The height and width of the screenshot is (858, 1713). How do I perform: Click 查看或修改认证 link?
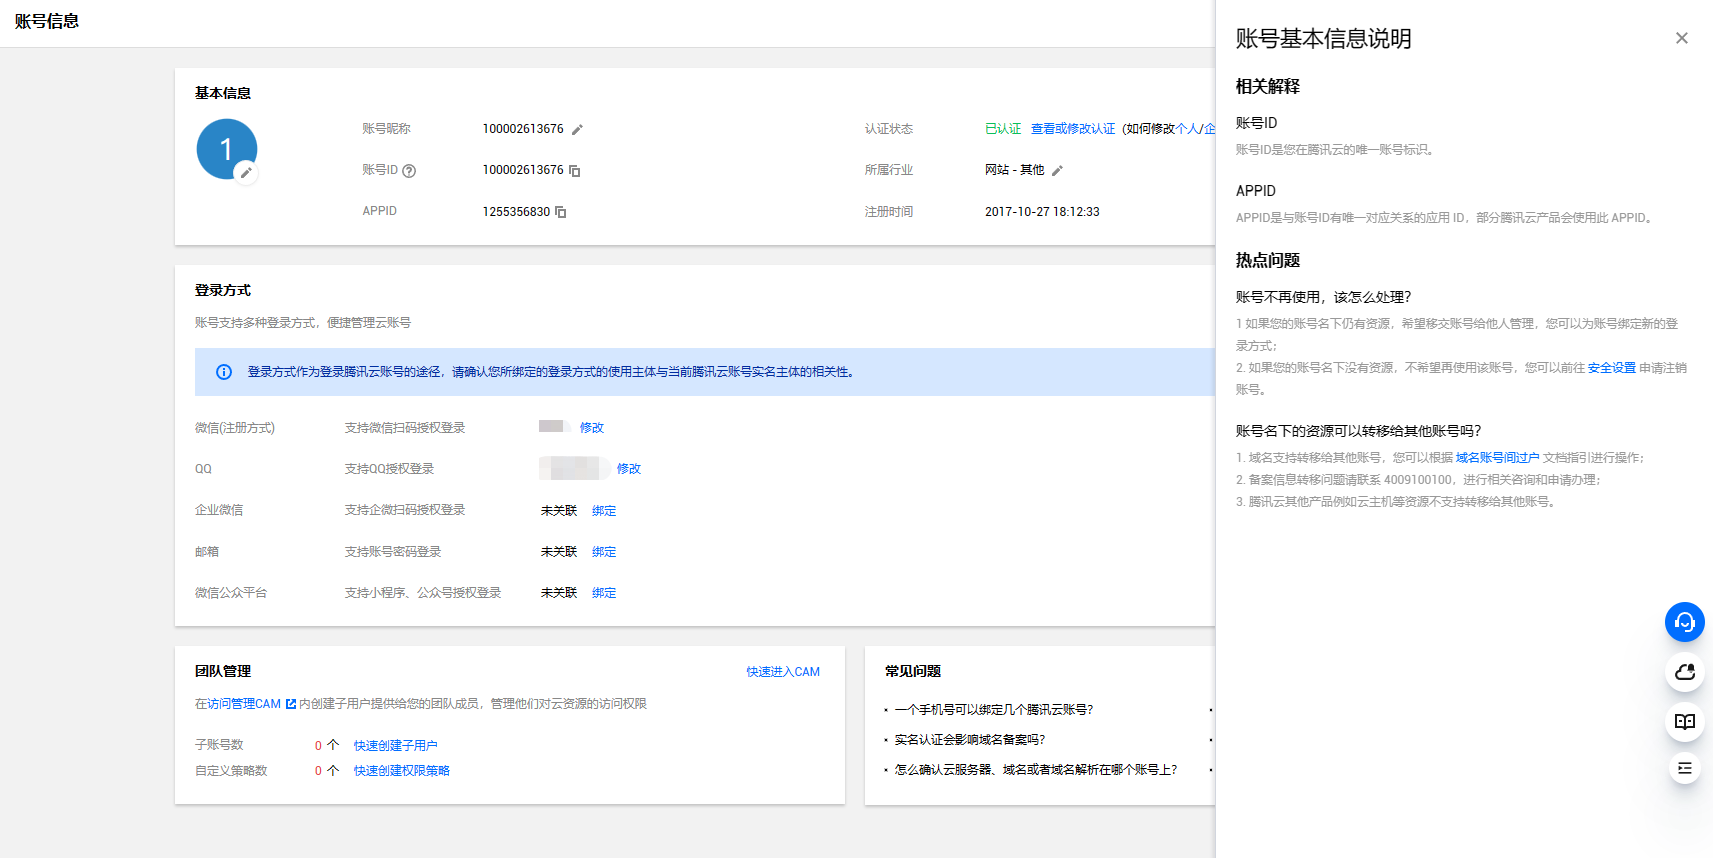1073,129
